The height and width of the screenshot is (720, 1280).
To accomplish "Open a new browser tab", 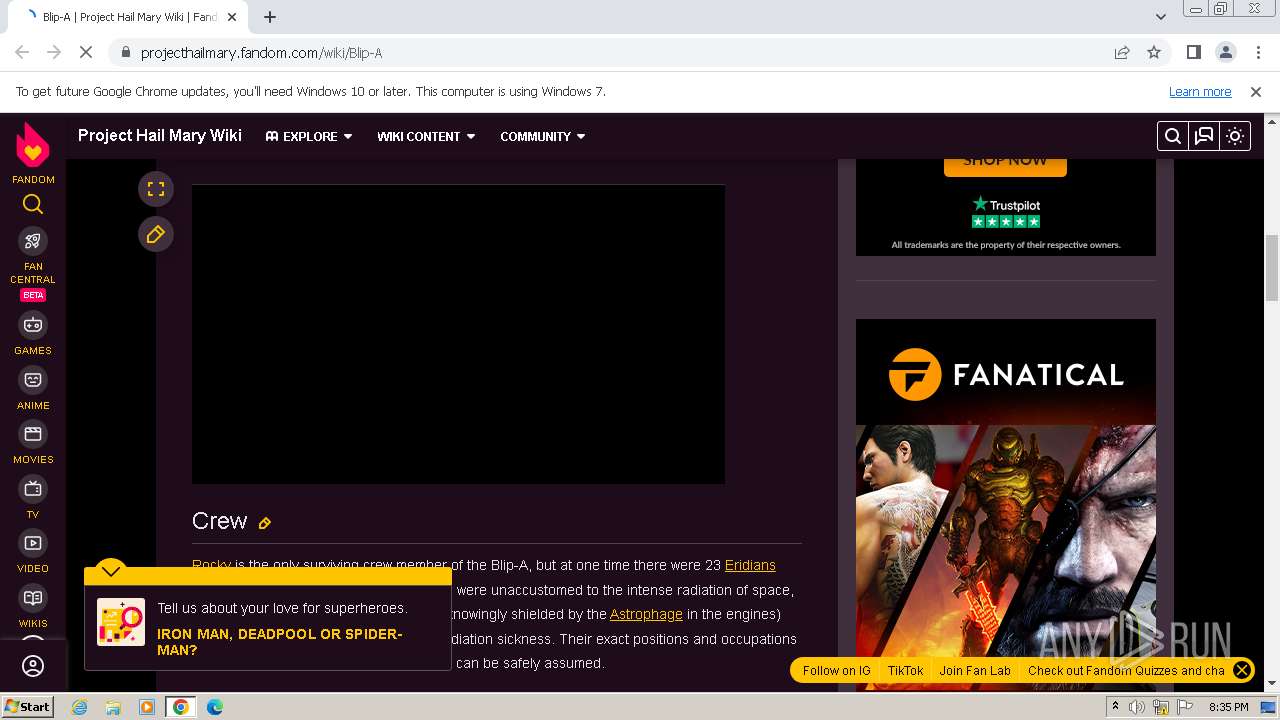I will pos(270,17).
